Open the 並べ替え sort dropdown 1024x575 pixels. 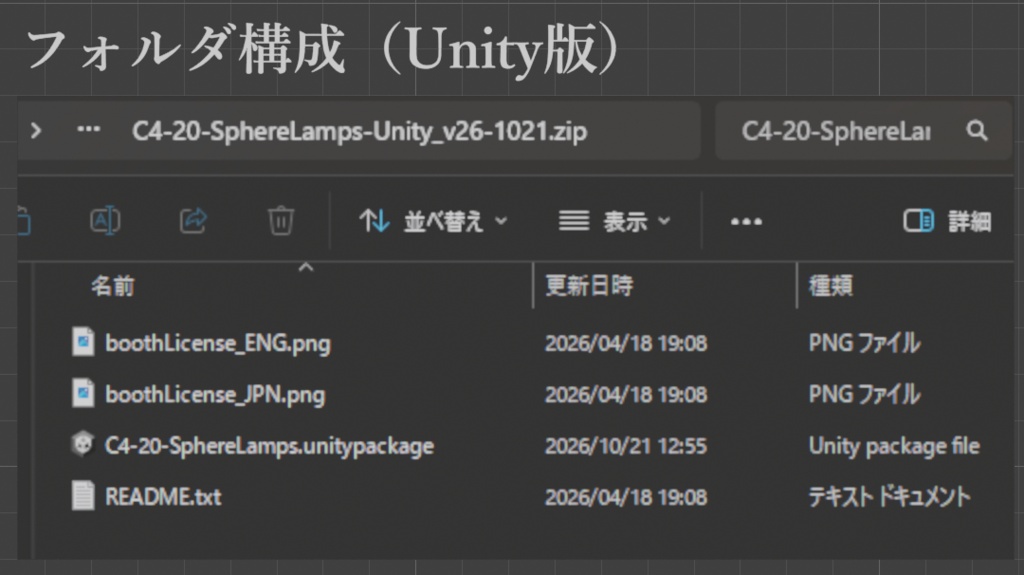point(434,222)
